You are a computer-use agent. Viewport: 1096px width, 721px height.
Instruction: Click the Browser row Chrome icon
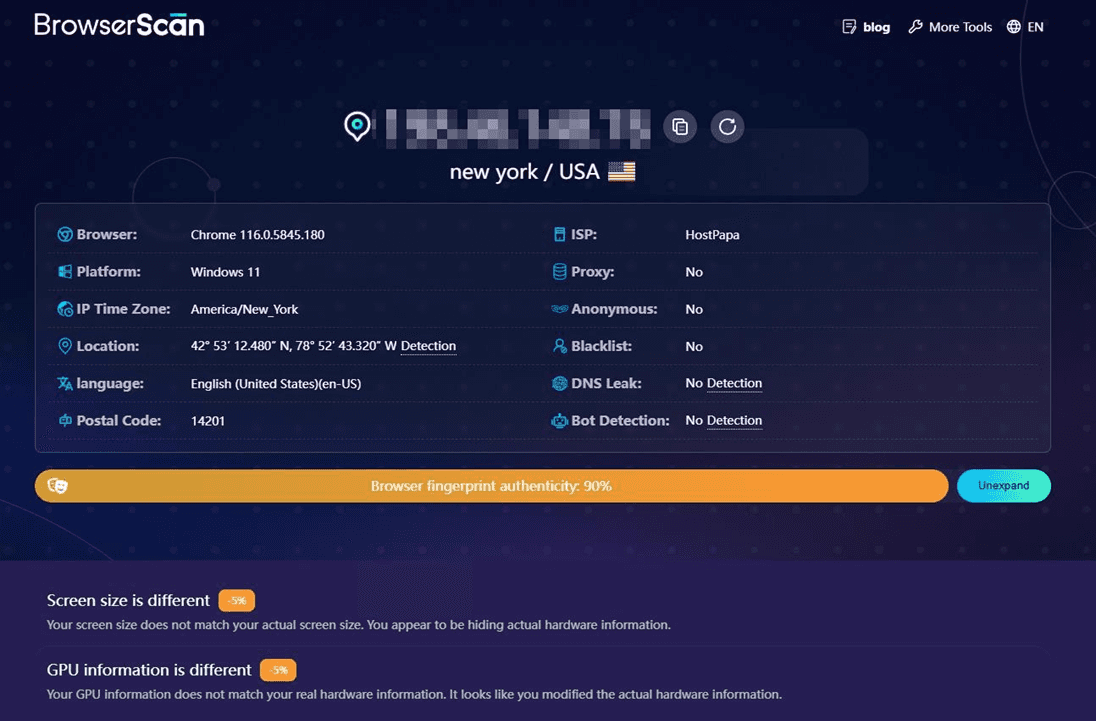pos(65,235)
